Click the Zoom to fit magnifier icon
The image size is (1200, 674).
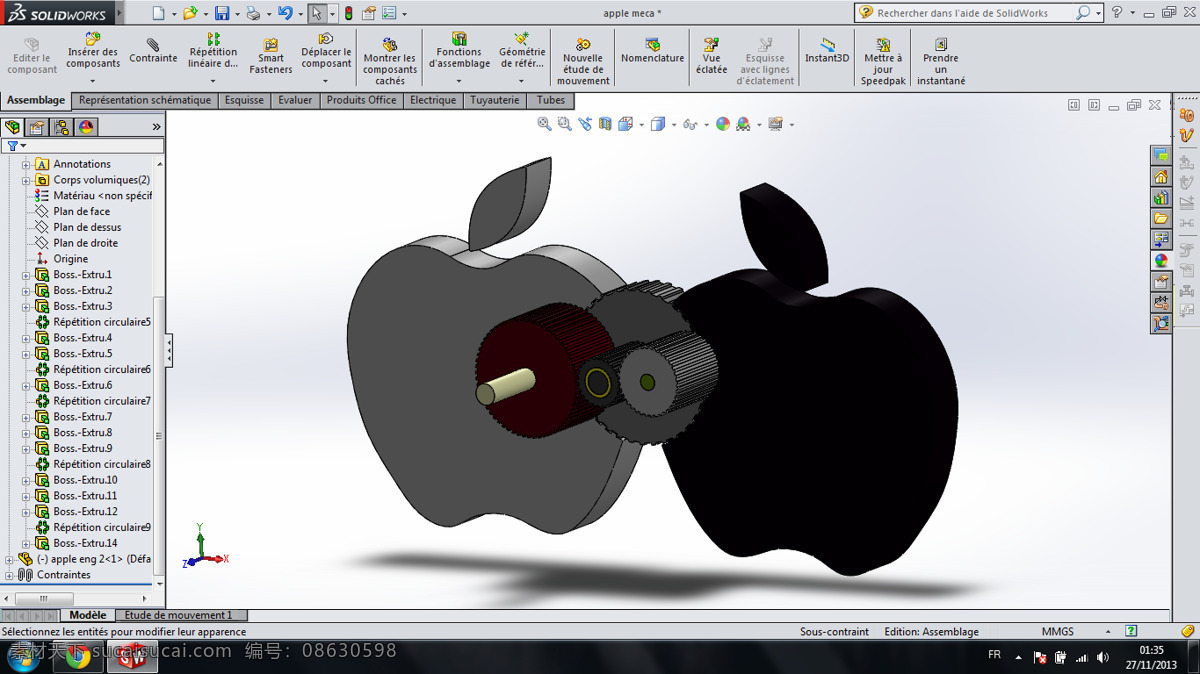[544, 124]
